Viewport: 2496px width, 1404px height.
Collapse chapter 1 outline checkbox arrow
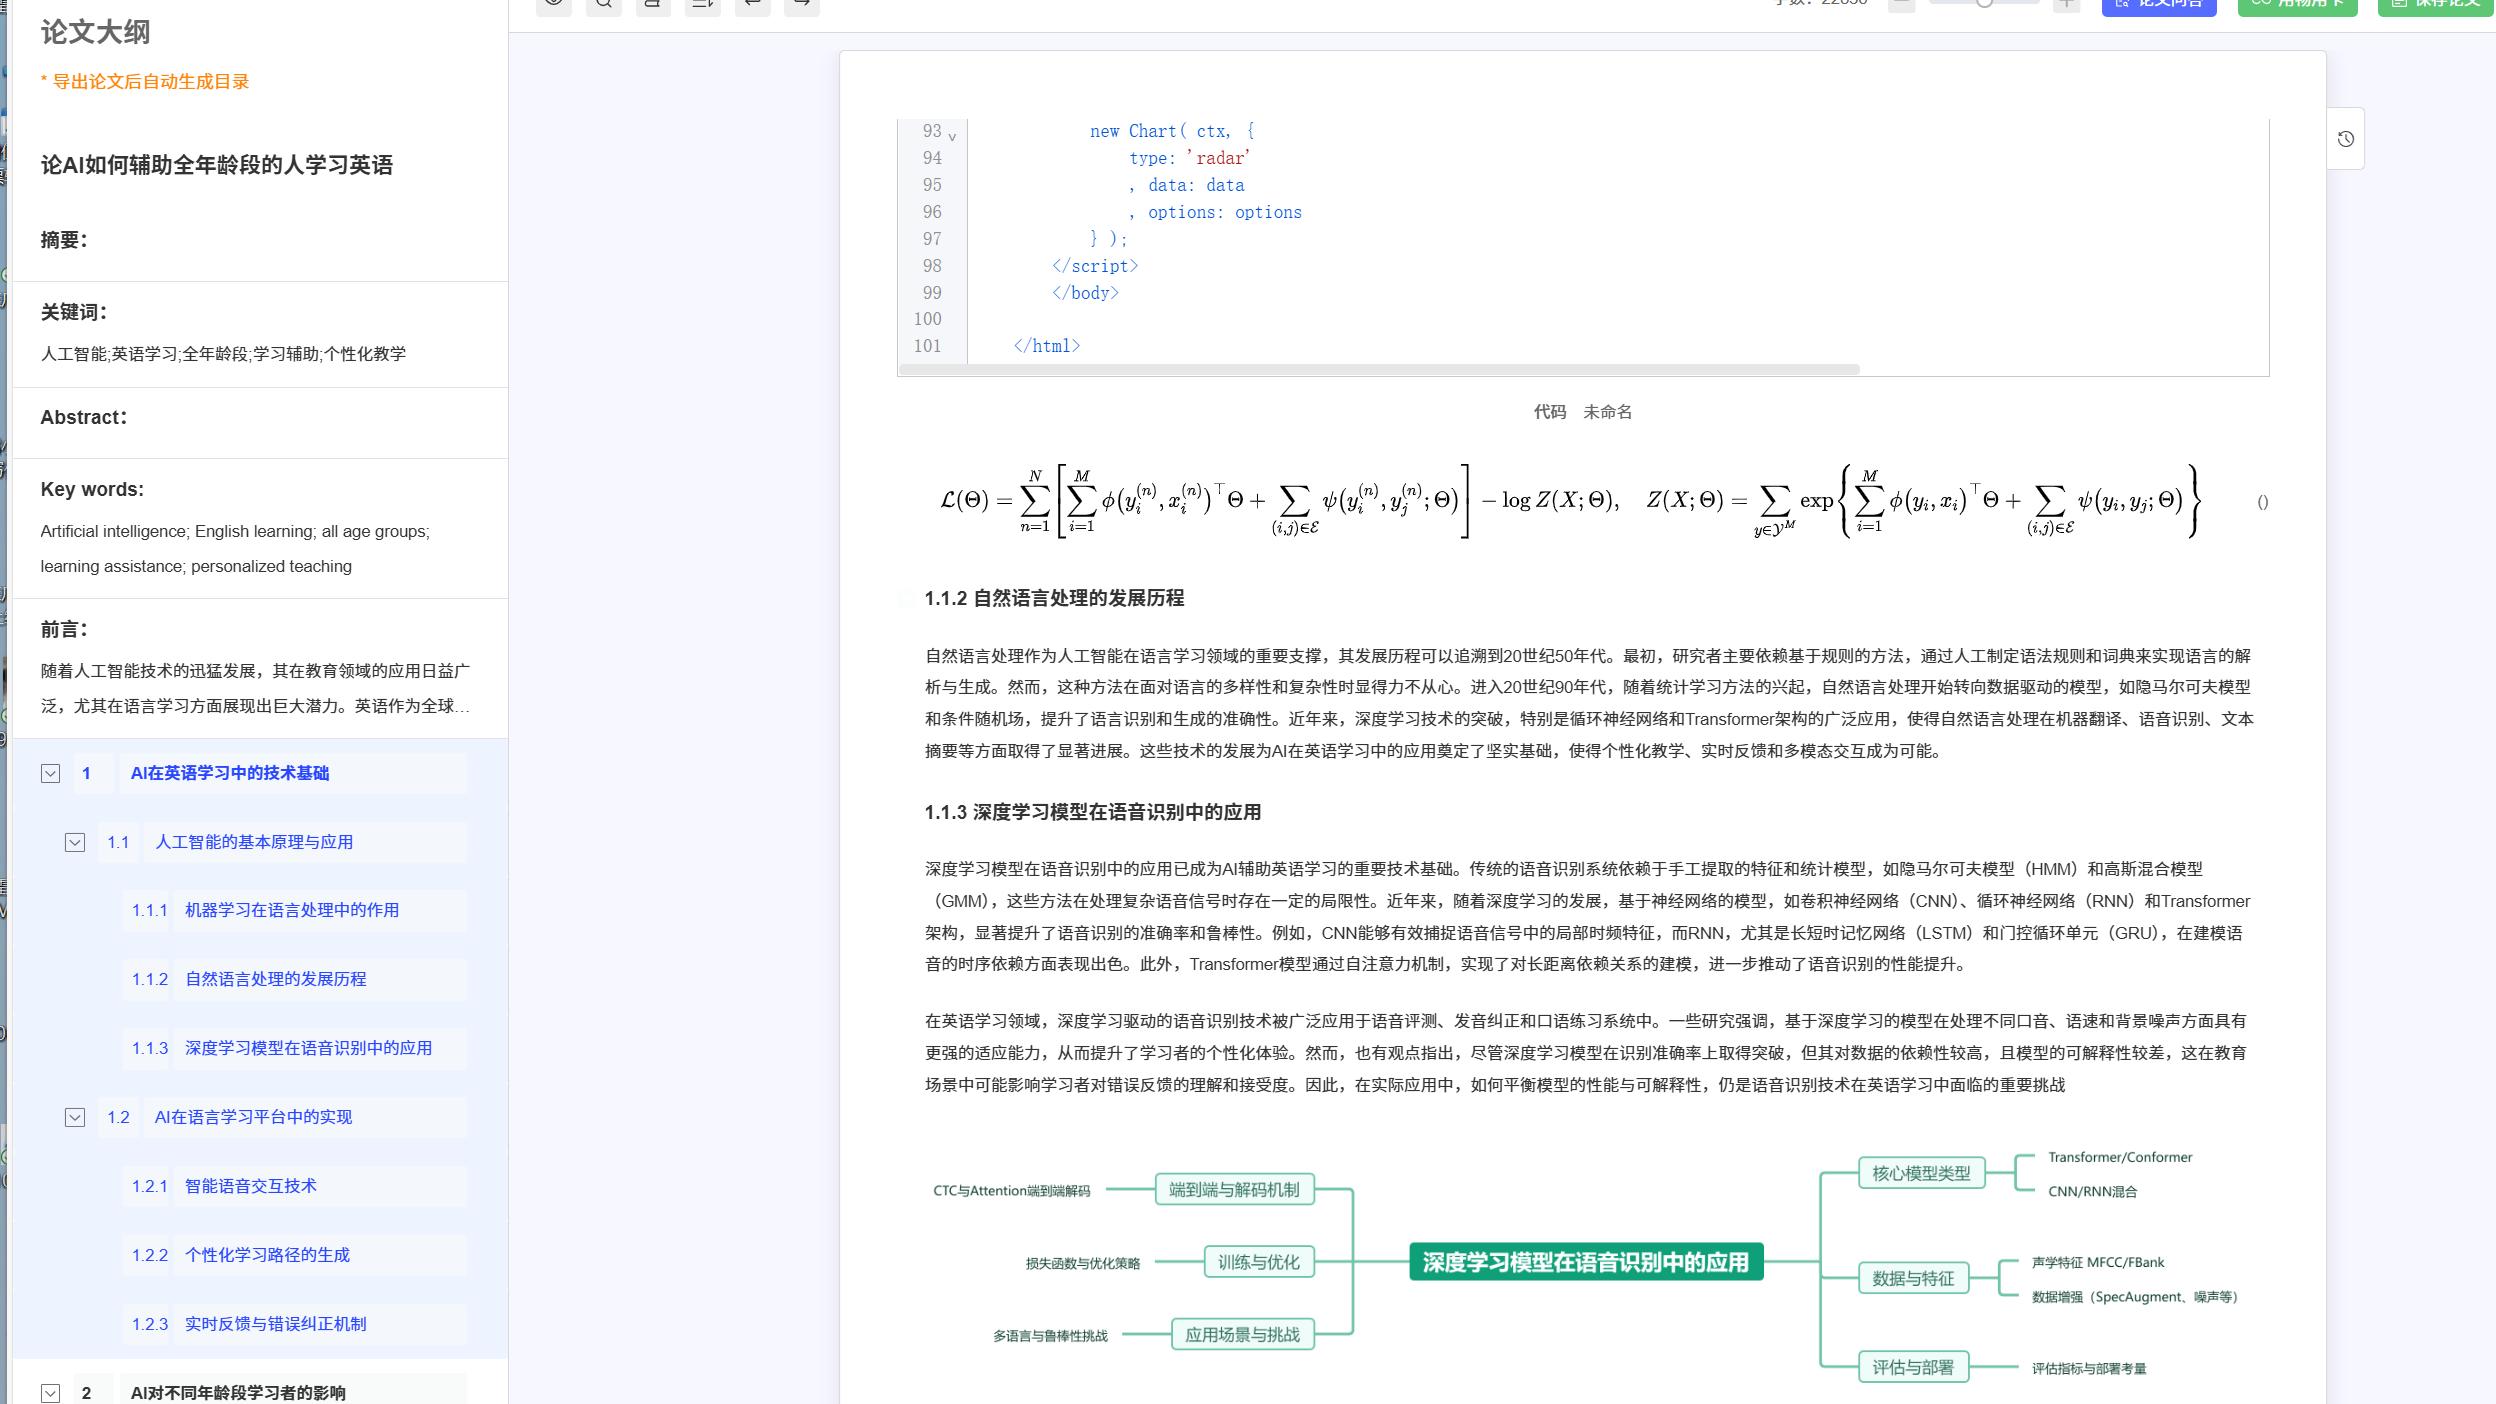50,773
